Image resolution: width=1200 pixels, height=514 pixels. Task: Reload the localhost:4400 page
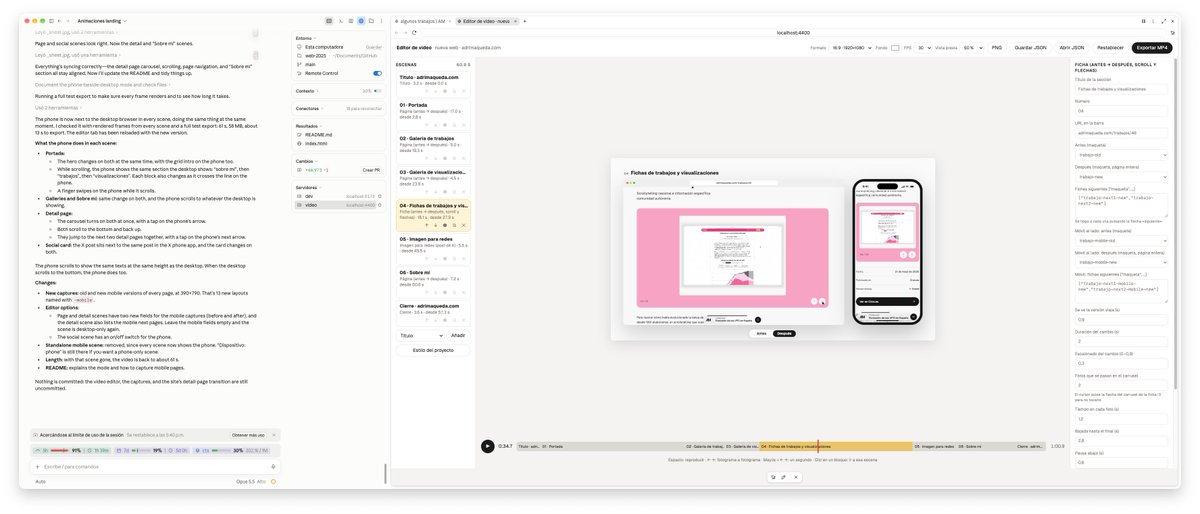point(414,33)
